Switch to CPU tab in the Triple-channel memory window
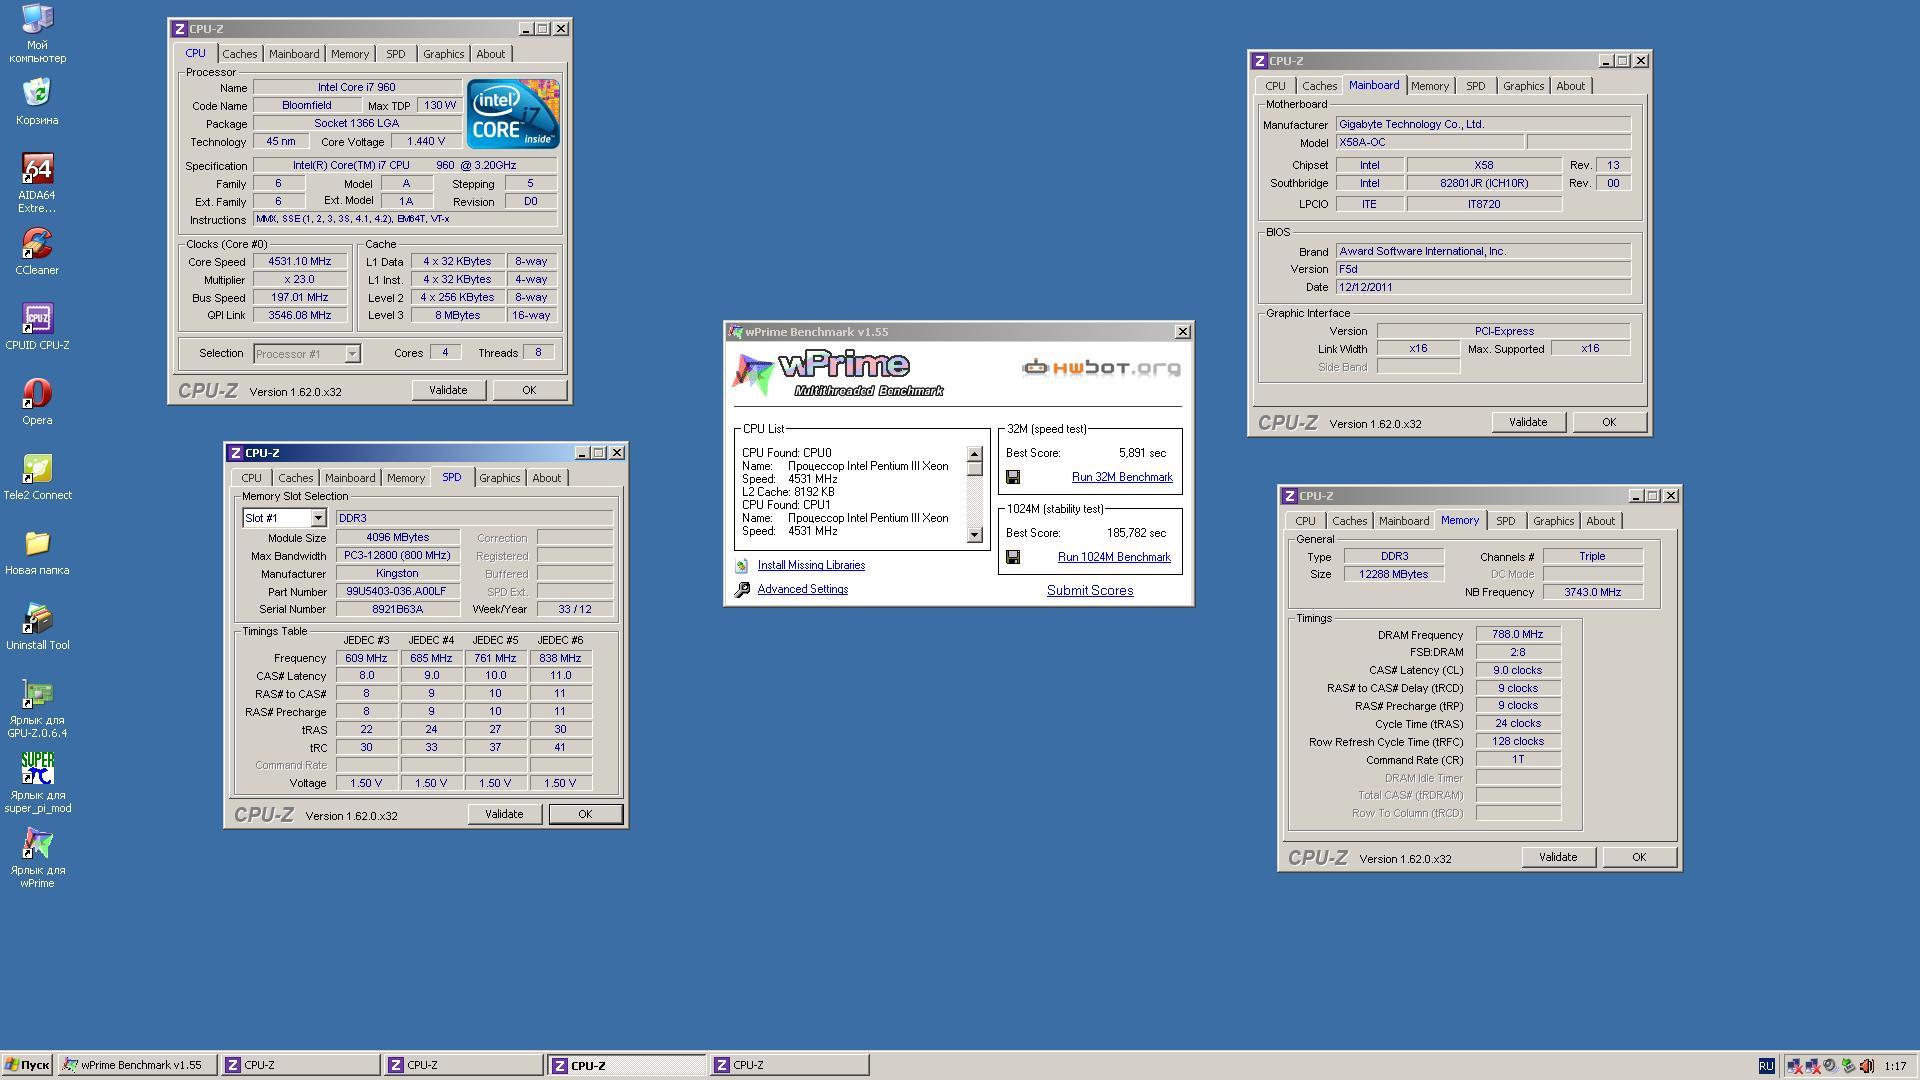The height and width of the screenshot is (1080, 1920). click(1305, 521)
